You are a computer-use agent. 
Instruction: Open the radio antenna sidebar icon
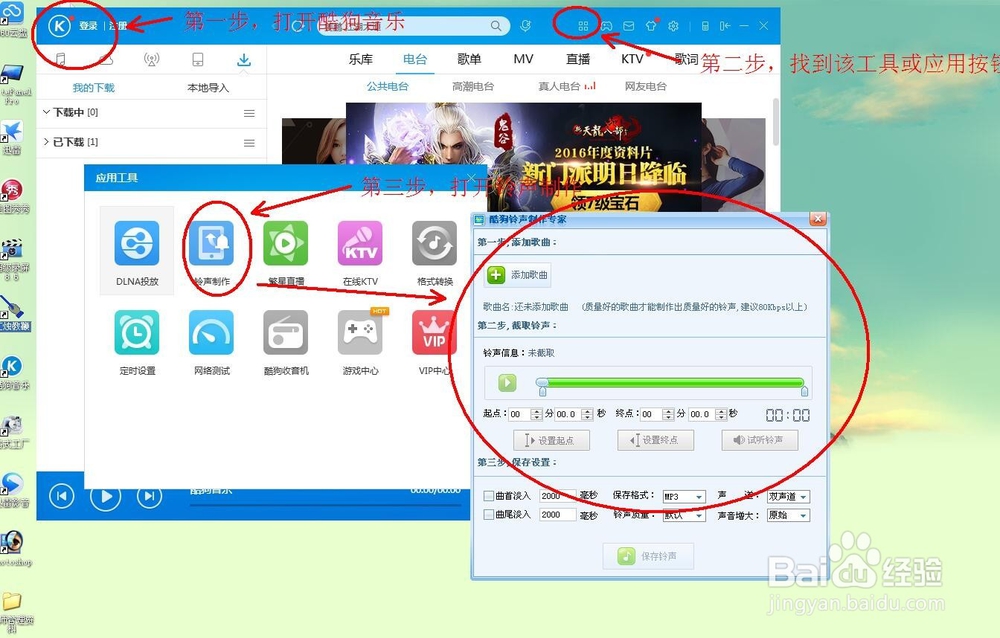(x=151, y=60)
